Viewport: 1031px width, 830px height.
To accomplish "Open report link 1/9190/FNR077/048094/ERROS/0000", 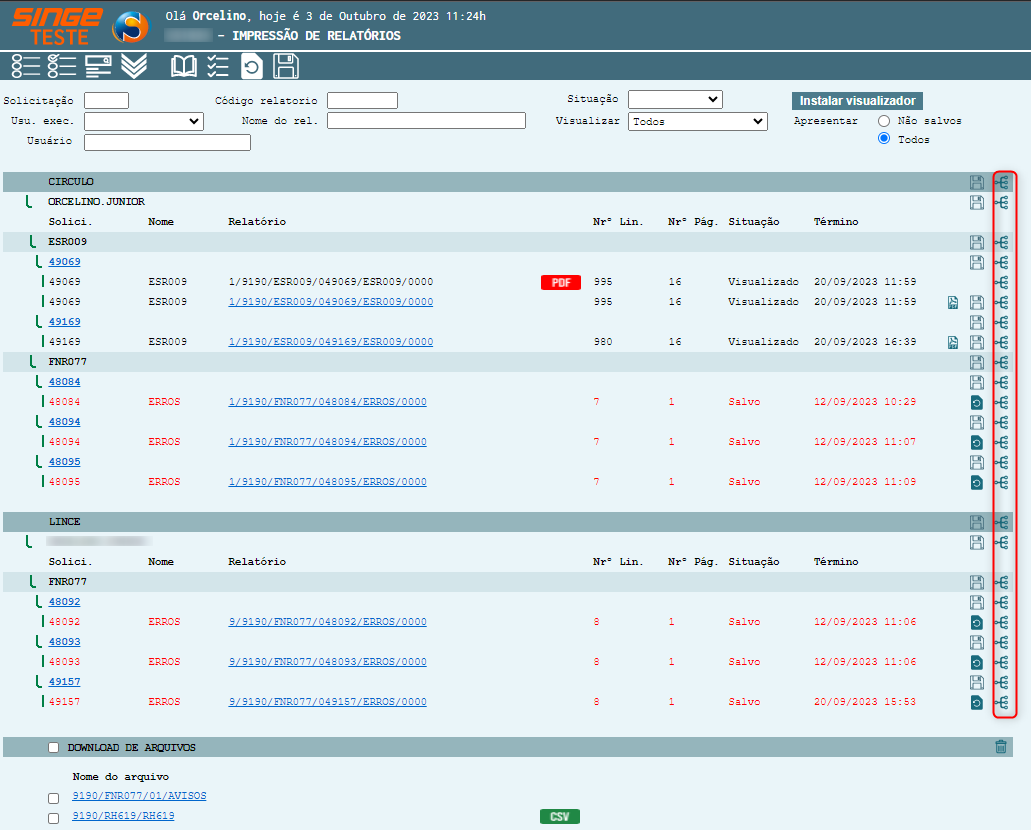I will point(327,442).
